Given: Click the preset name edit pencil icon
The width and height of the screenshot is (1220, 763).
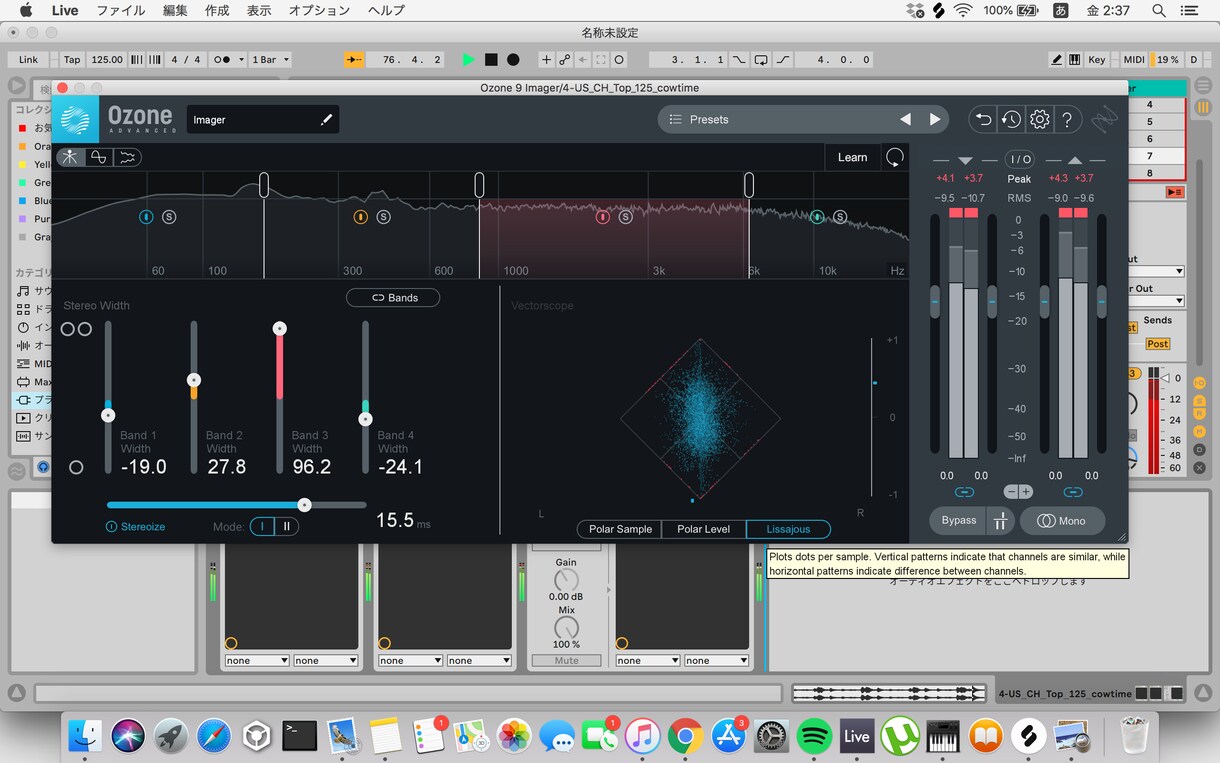Looking at the screenshot, I should [326, 120].
